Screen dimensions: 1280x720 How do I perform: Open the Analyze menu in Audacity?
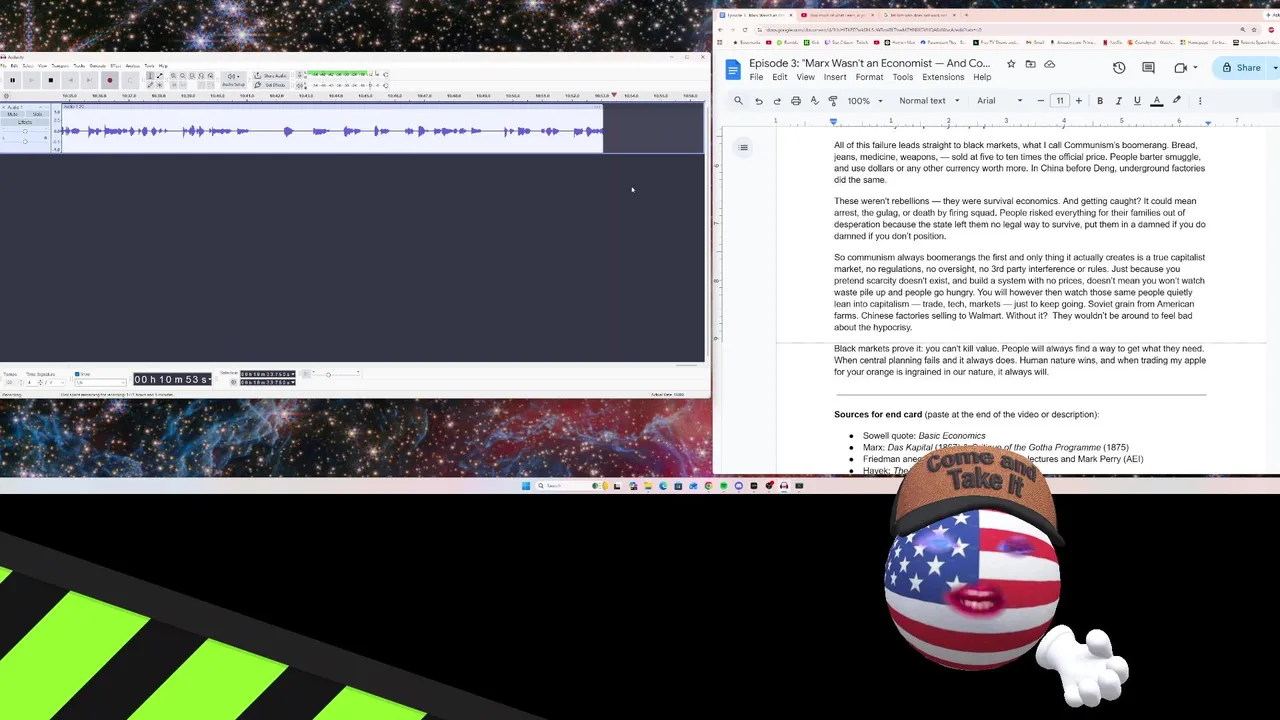133,66
